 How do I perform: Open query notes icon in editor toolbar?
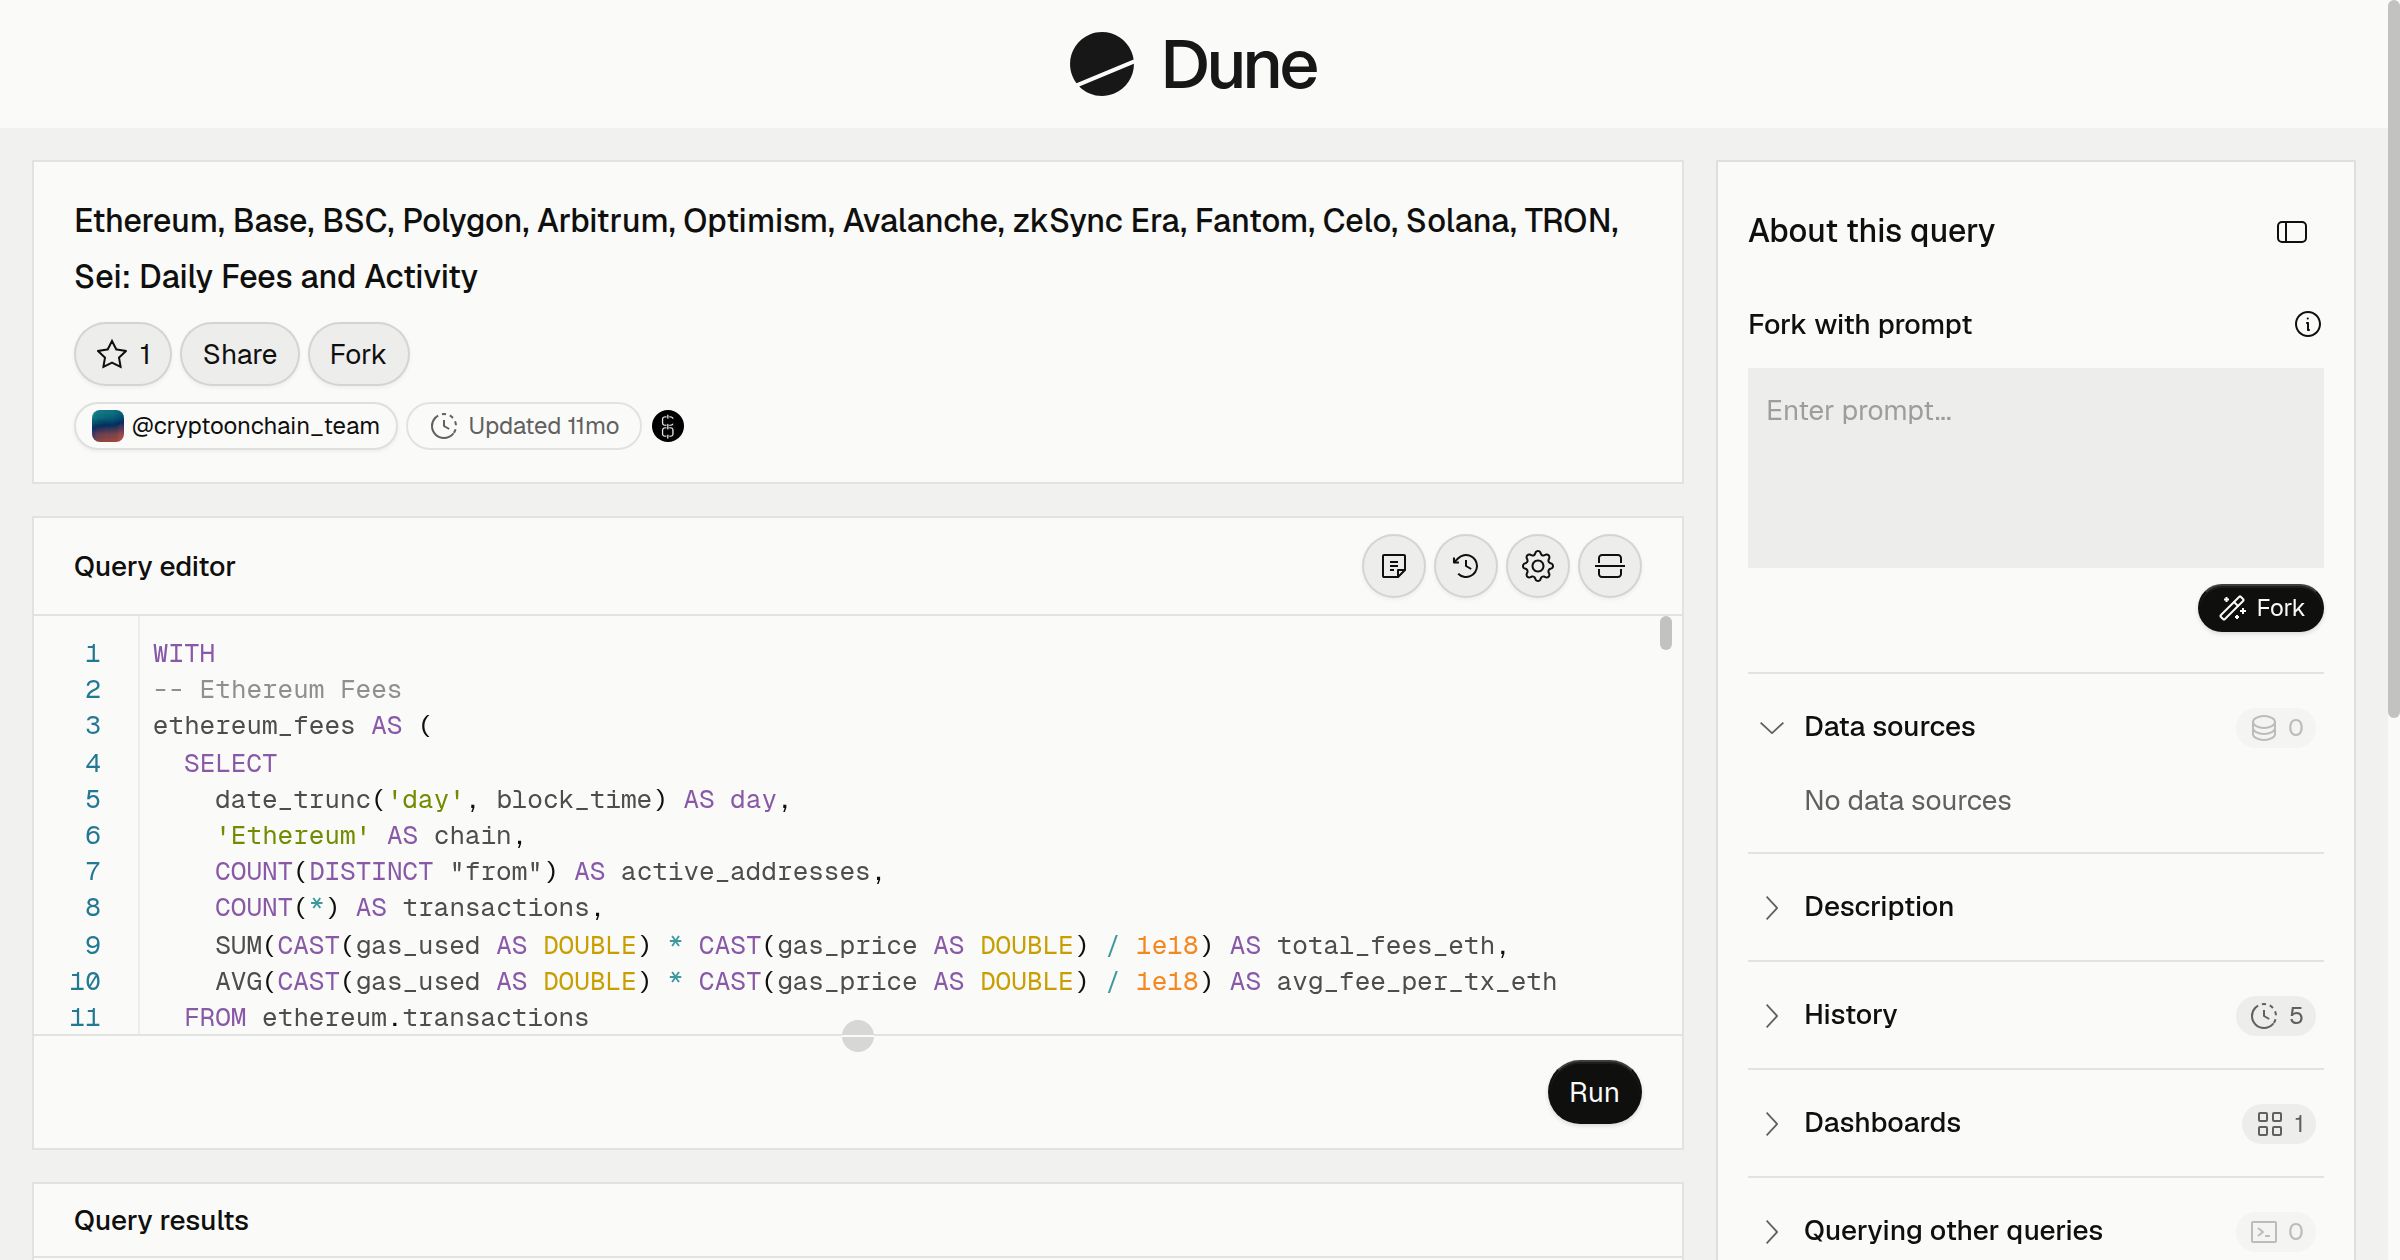[1394, 566]
